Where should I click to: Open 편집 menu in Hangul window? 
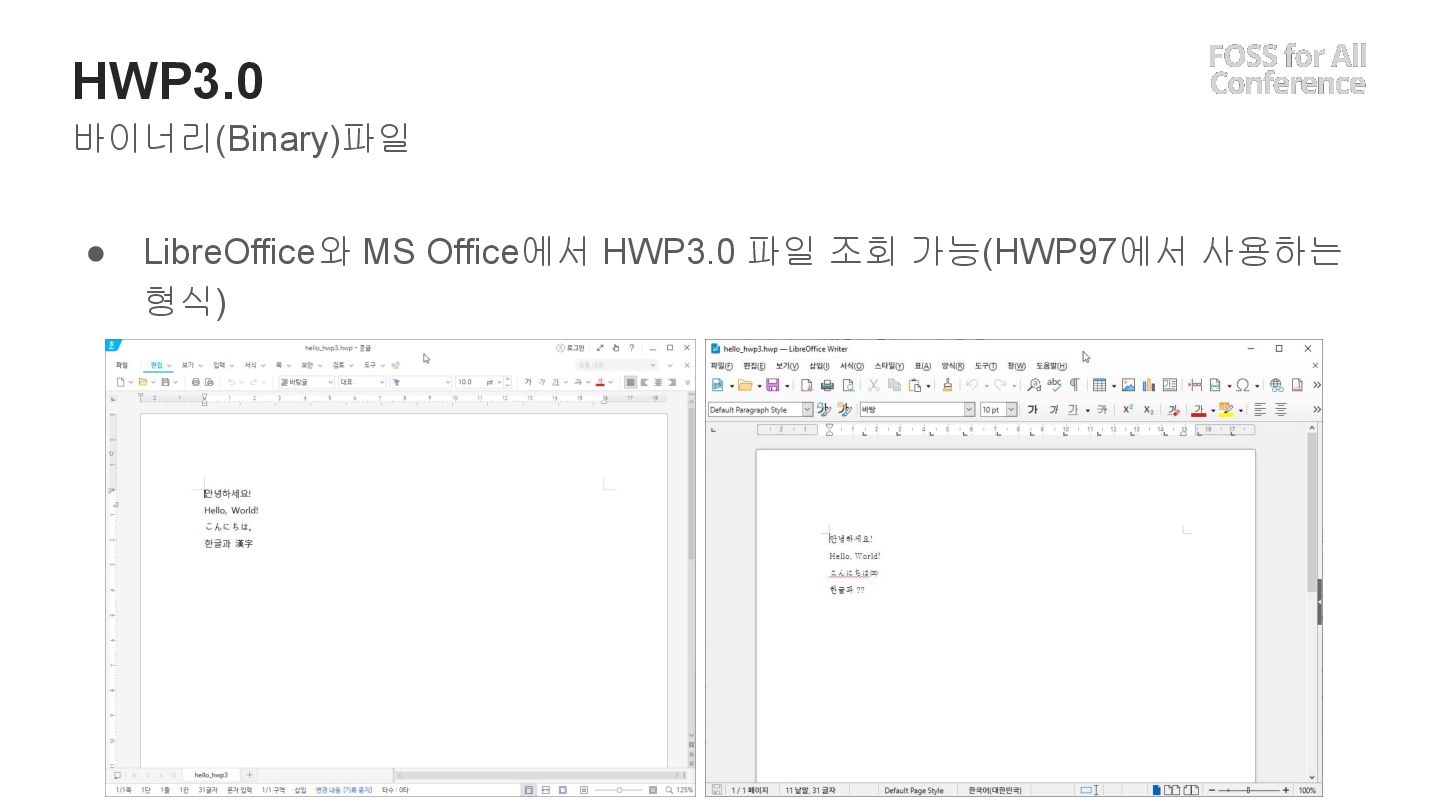pyautogui.click(x=156, y=365)
